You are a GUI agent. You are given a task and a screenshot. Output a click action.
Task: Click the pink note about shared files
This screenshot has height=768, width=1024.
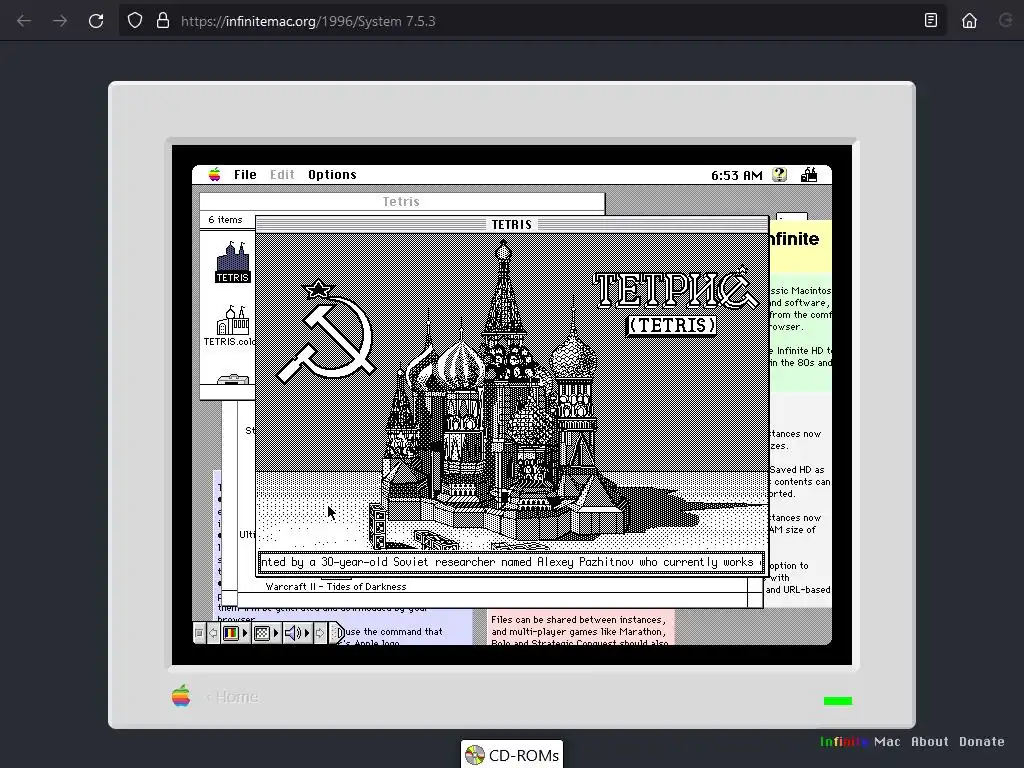coord(581,628)
